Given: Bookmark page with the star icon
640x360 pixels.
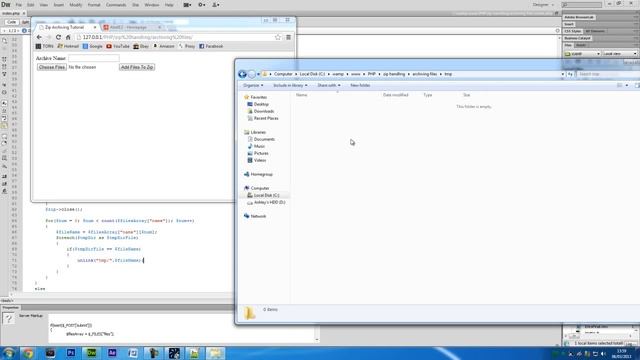Looking at the screenshot, I should (x=278, y=37).
